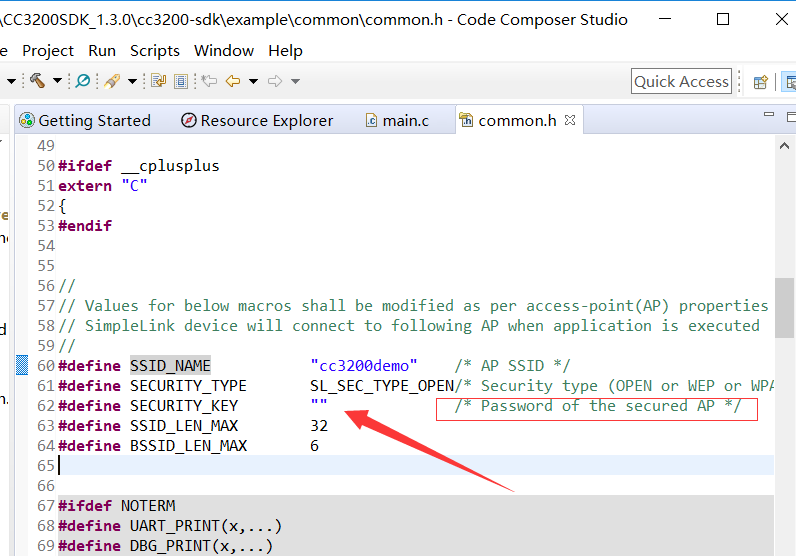Screen dimensions: 796x556
Task: Click the "cc3200demo" string value
Action: 364,366
